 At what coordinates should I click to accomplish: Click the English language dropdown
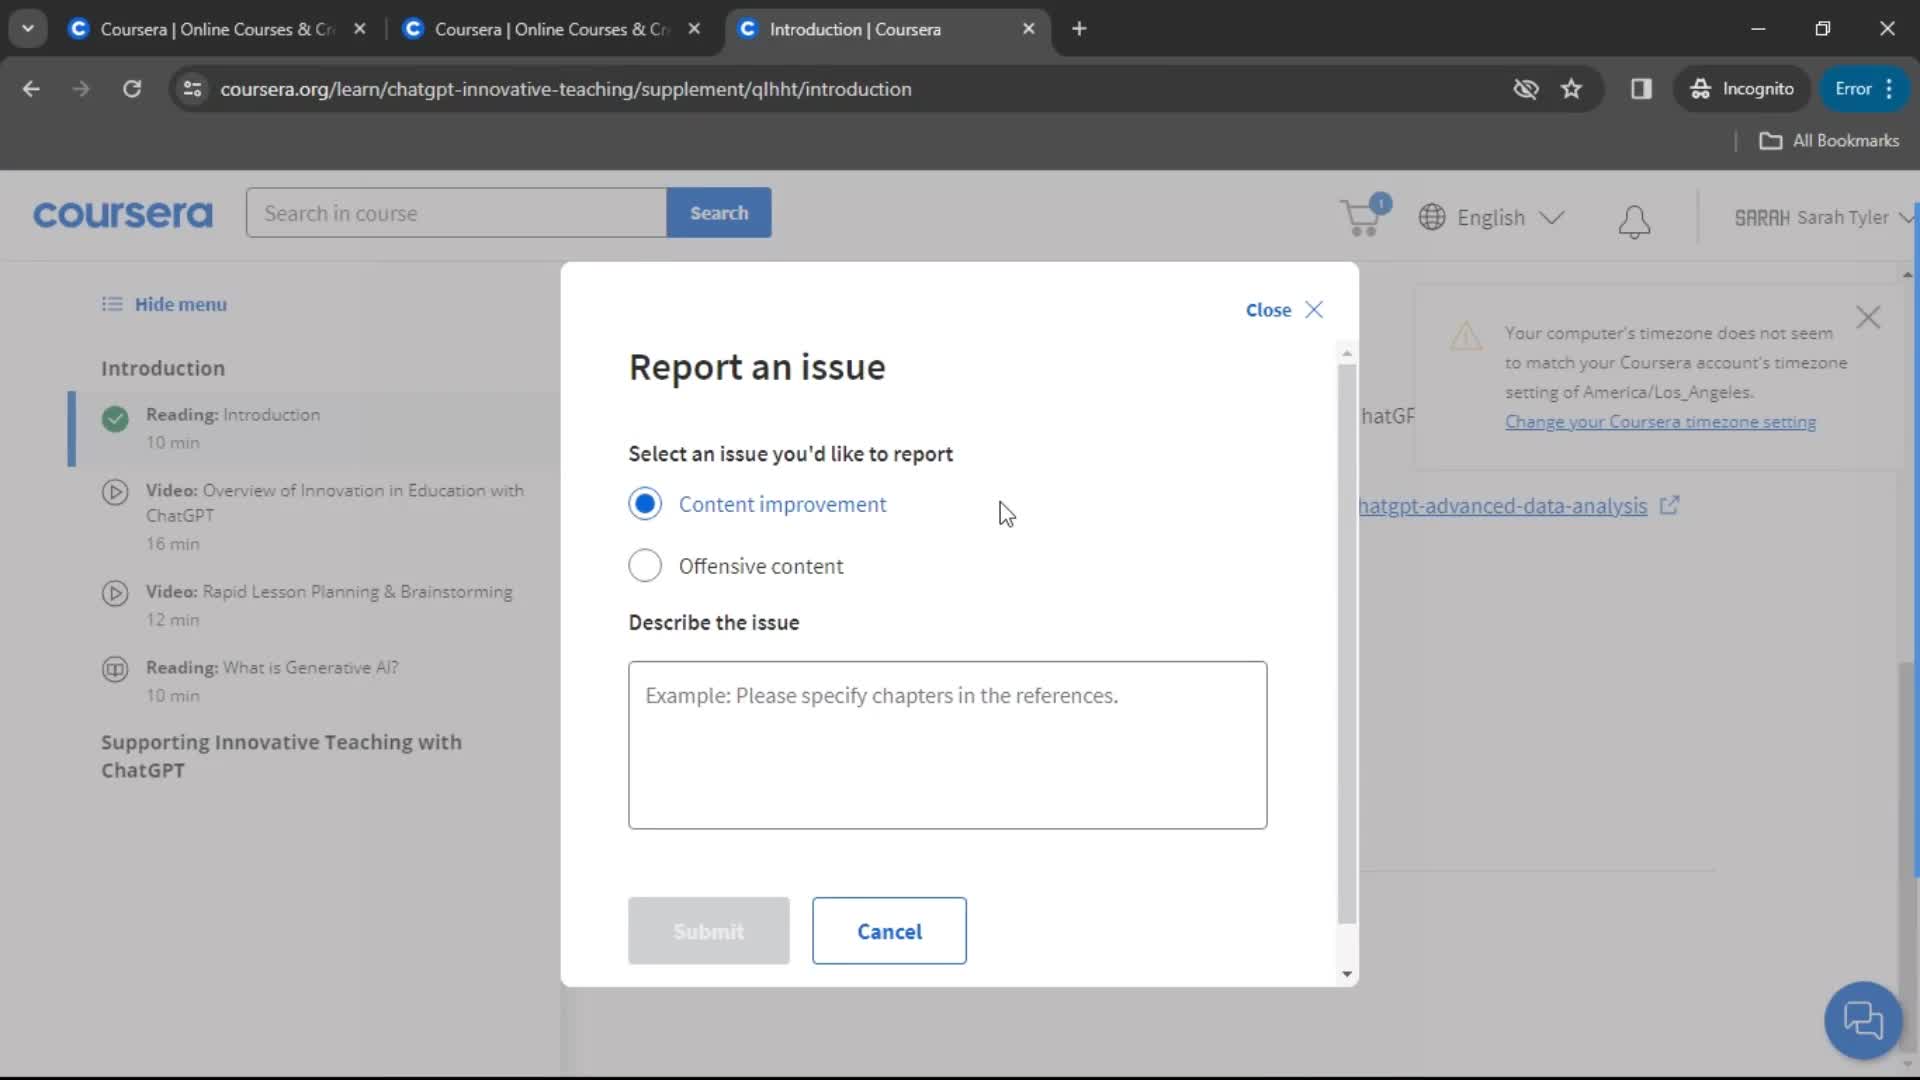[x=1490, y=218]
